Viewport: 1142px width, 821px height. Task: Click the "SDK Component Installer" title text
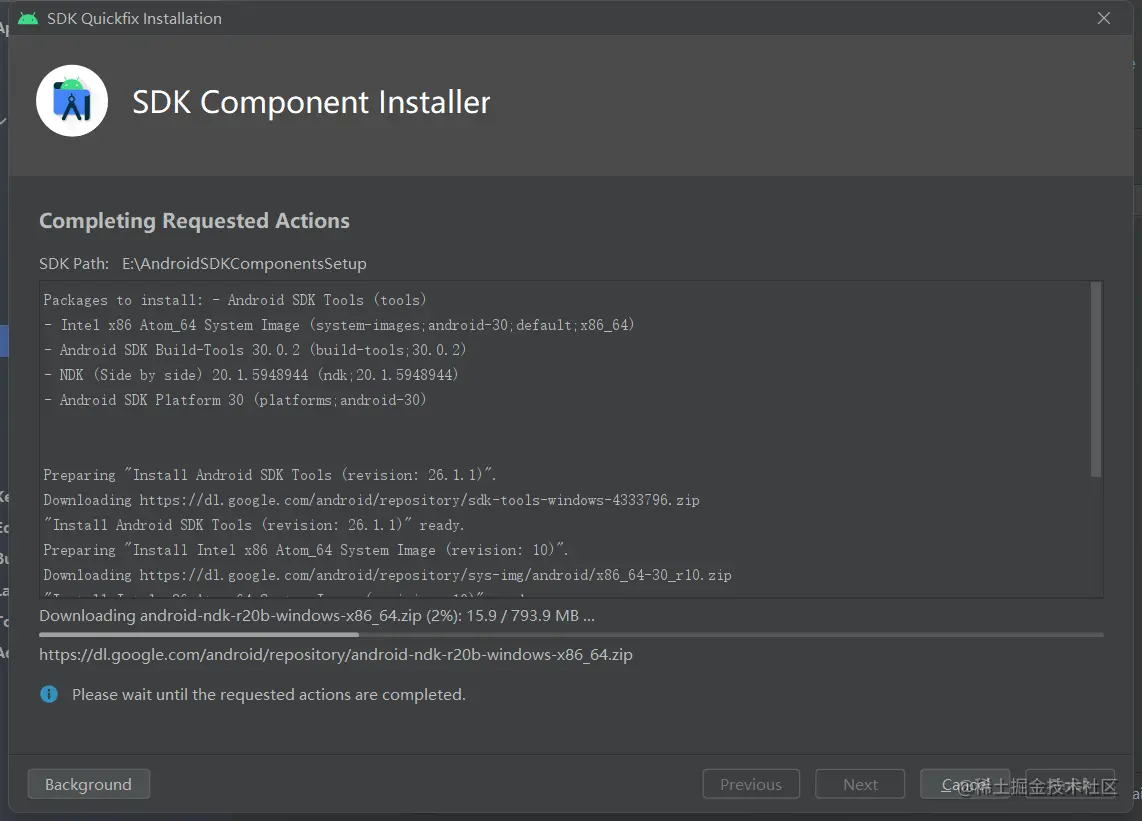(311, 102)
